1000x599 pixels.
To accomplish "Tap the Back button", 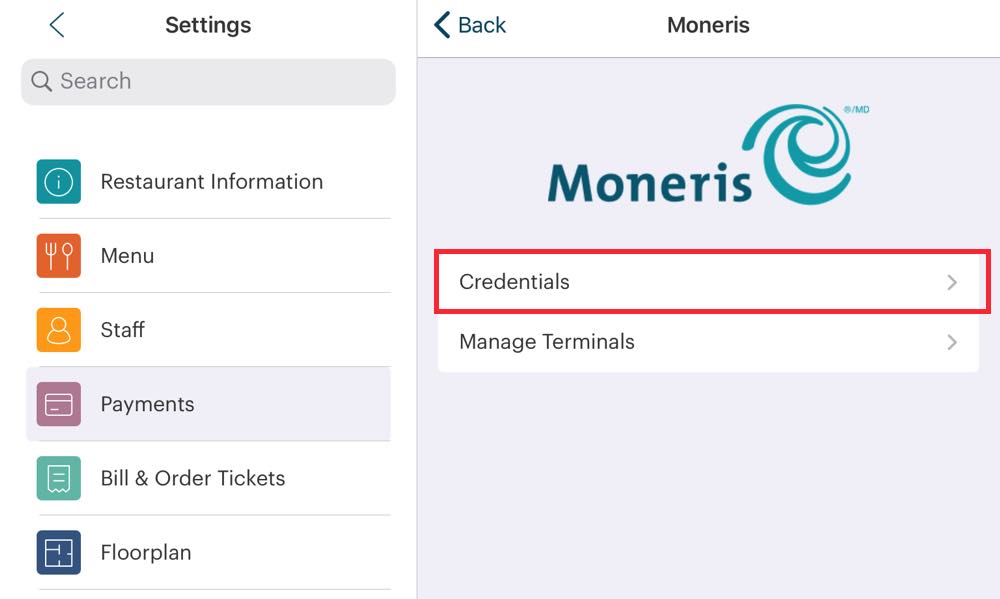I will point(466,25).
